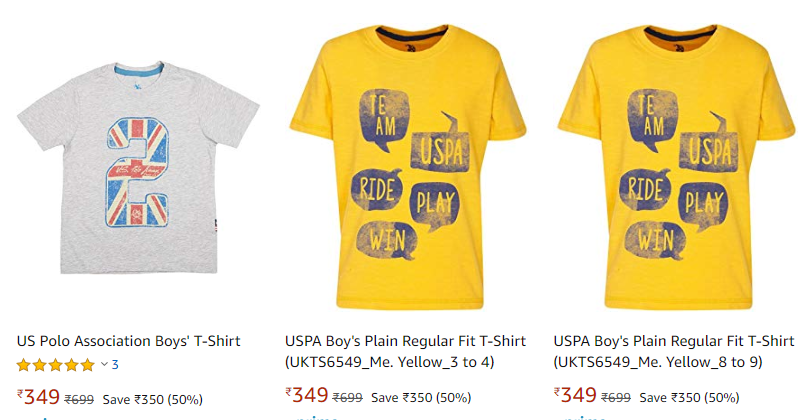Click the ₹349 price of the Yellow_3 to 4 shirt
This screenshot has height=420, width=804.
point(307,395)
